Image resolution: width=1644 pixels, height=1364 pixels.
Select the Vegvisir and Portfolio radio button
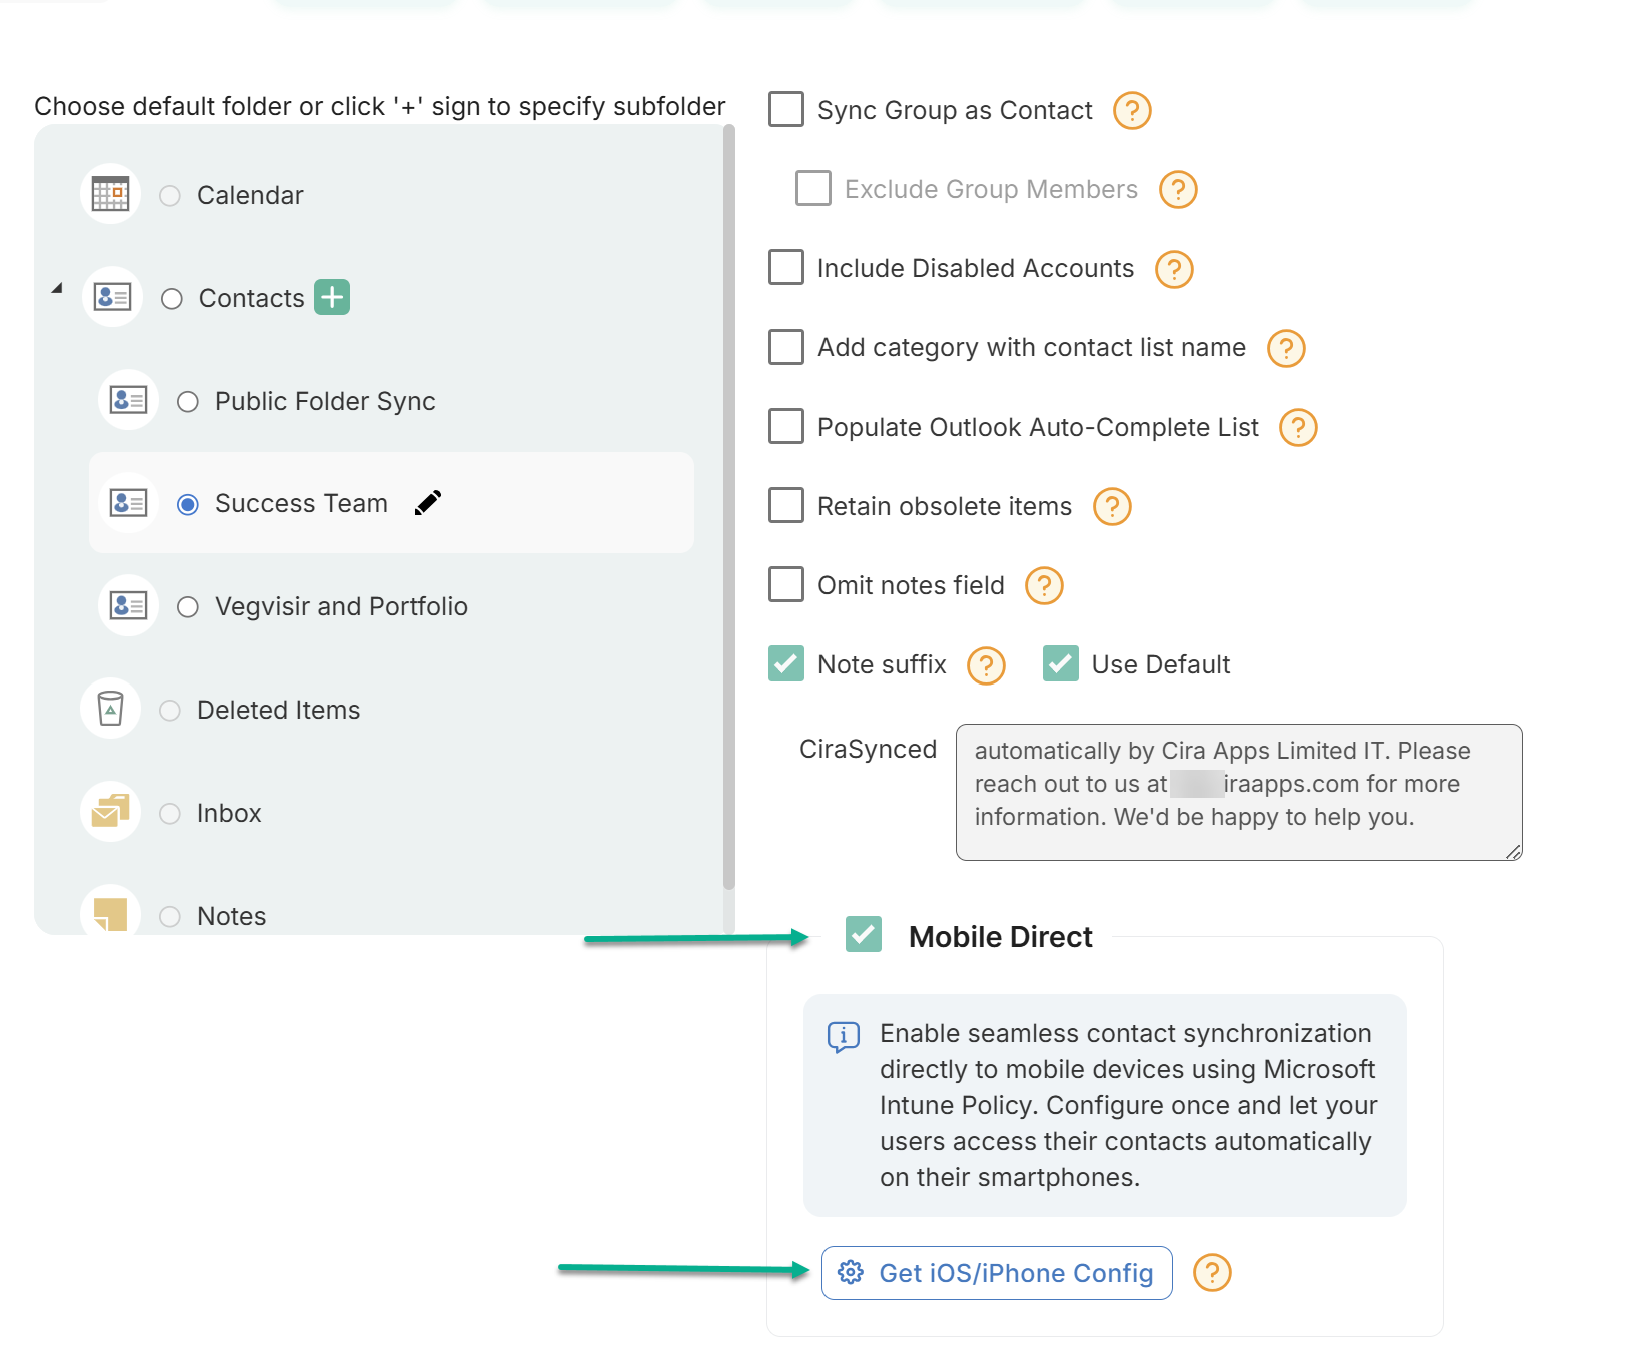point(188,606)
